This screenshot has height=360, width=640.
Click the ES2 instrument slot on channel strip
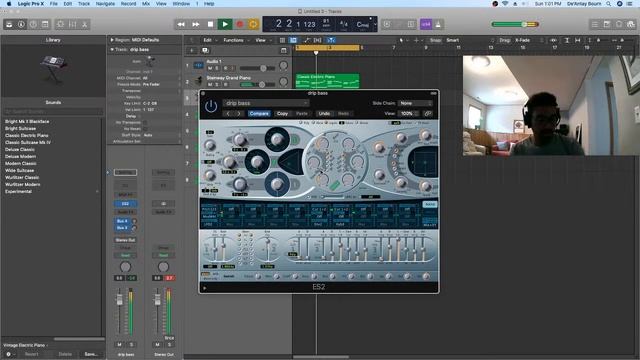(125, 204)
